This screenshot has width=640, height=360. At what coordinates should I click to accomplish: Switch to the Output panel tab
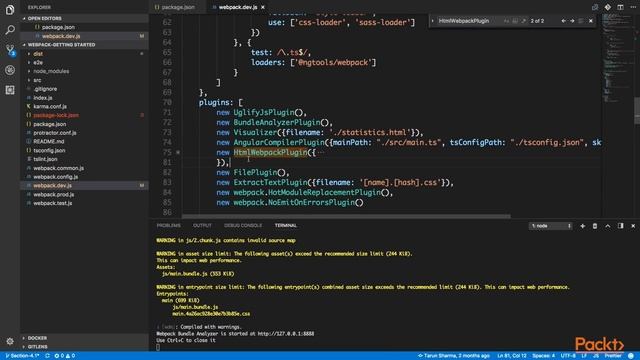(202, 225)
